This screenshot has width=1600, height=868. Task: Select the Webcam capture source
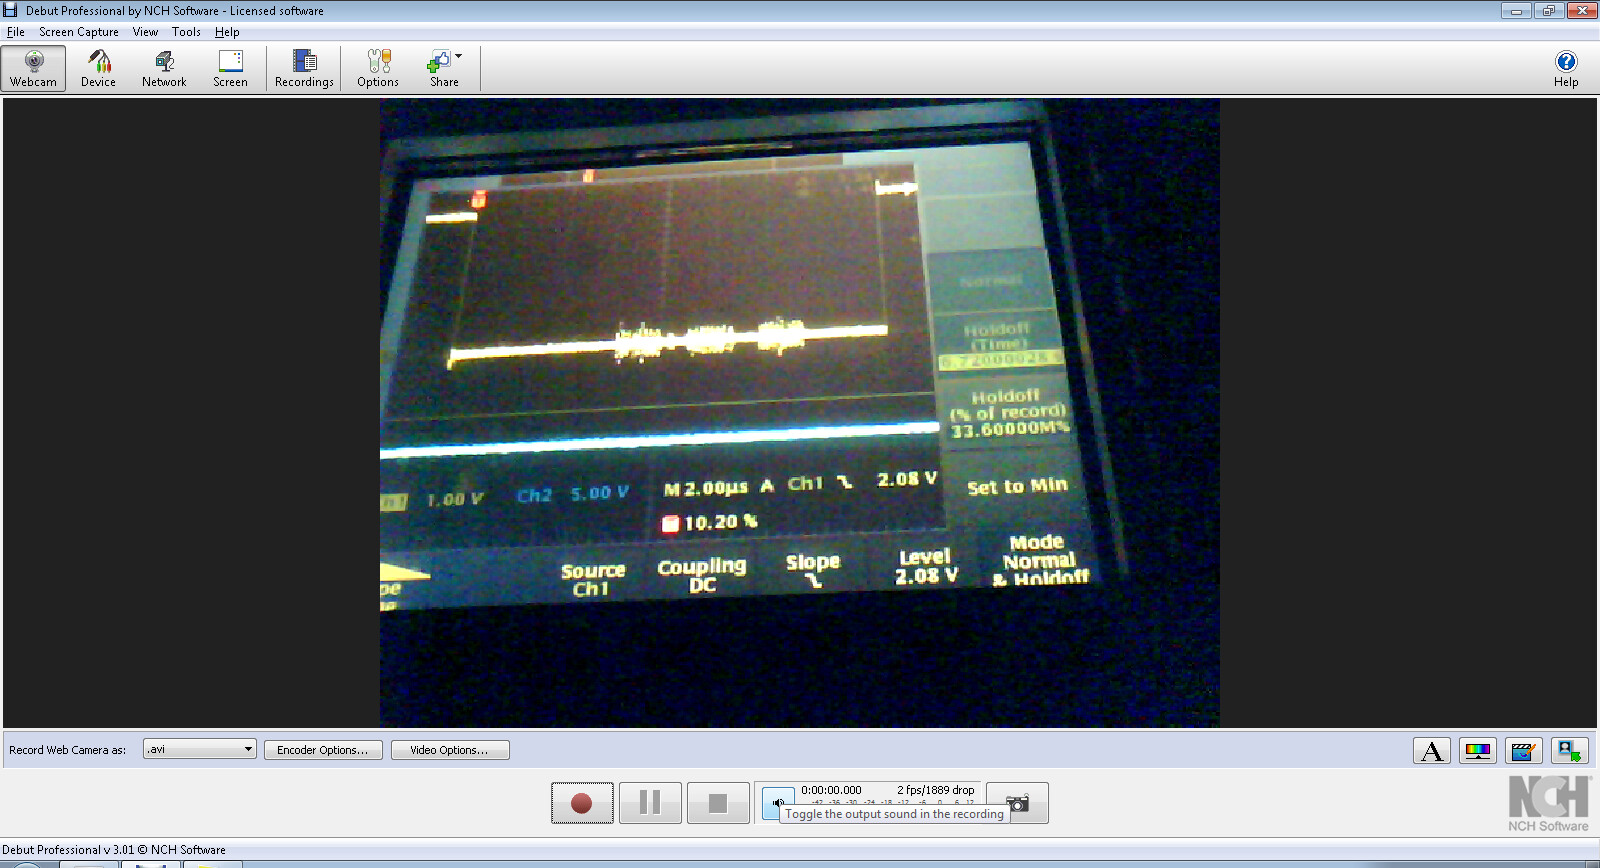(34, 69)
